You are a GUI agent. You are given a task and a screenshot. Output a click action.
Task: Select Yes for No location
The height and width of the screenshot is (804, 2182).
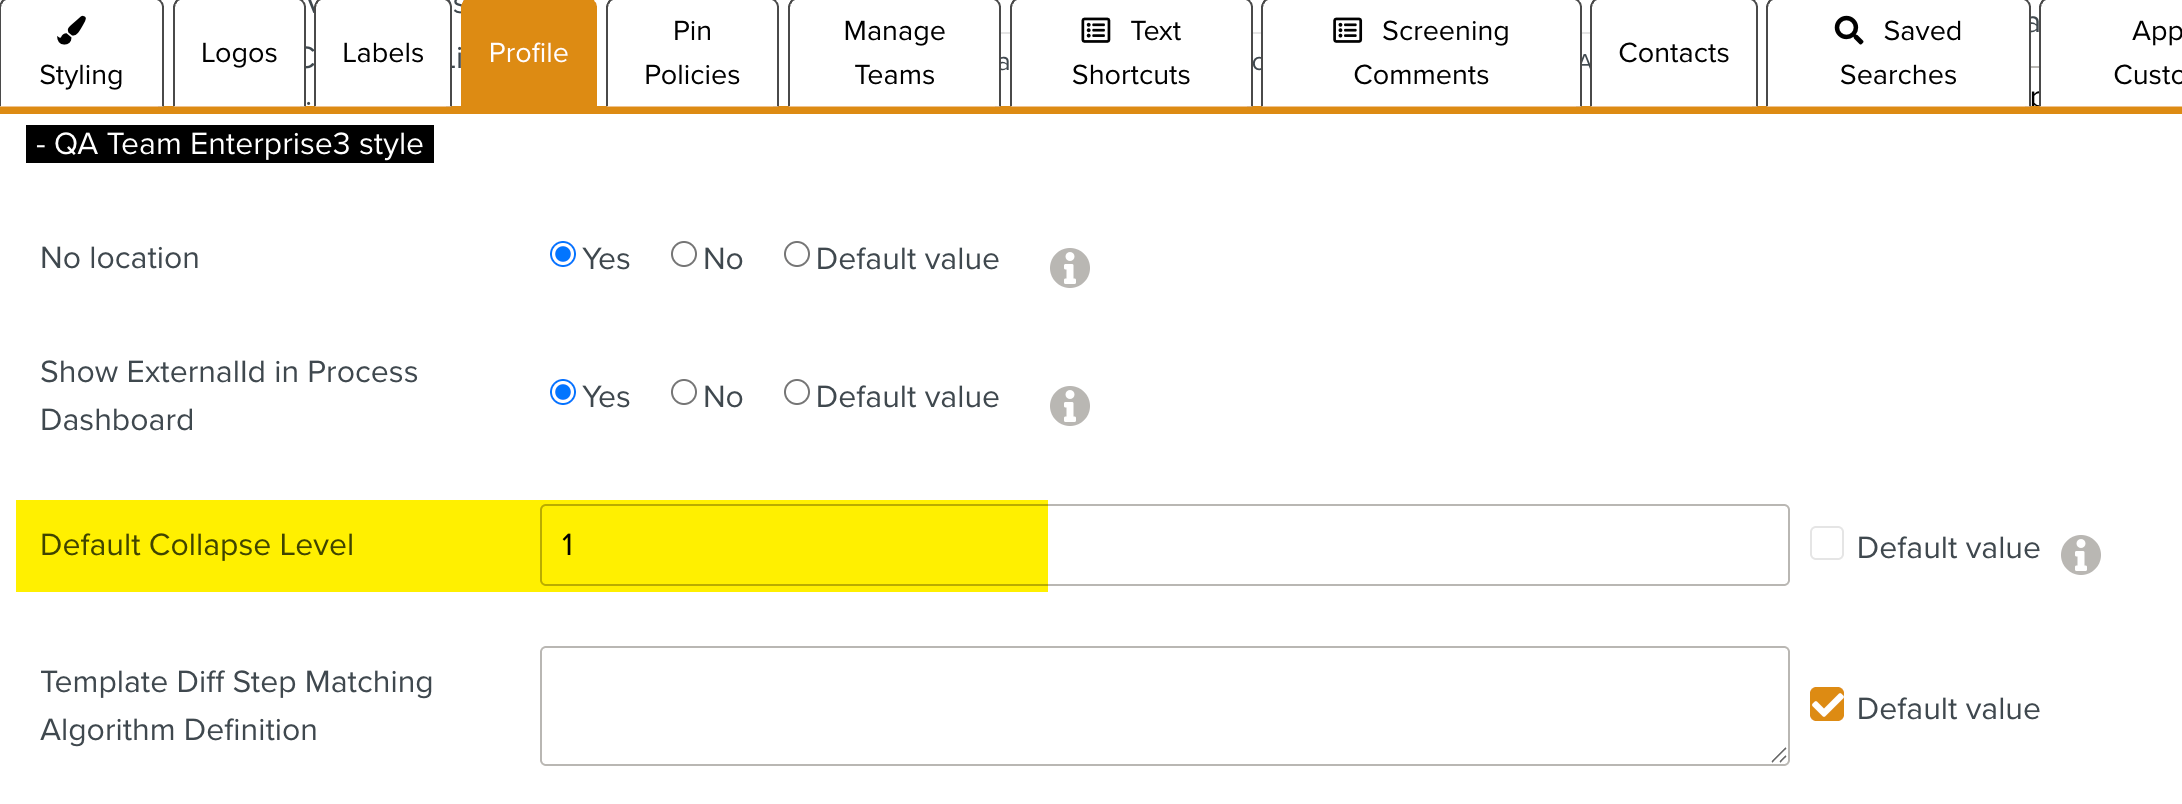tap(563, 255)
